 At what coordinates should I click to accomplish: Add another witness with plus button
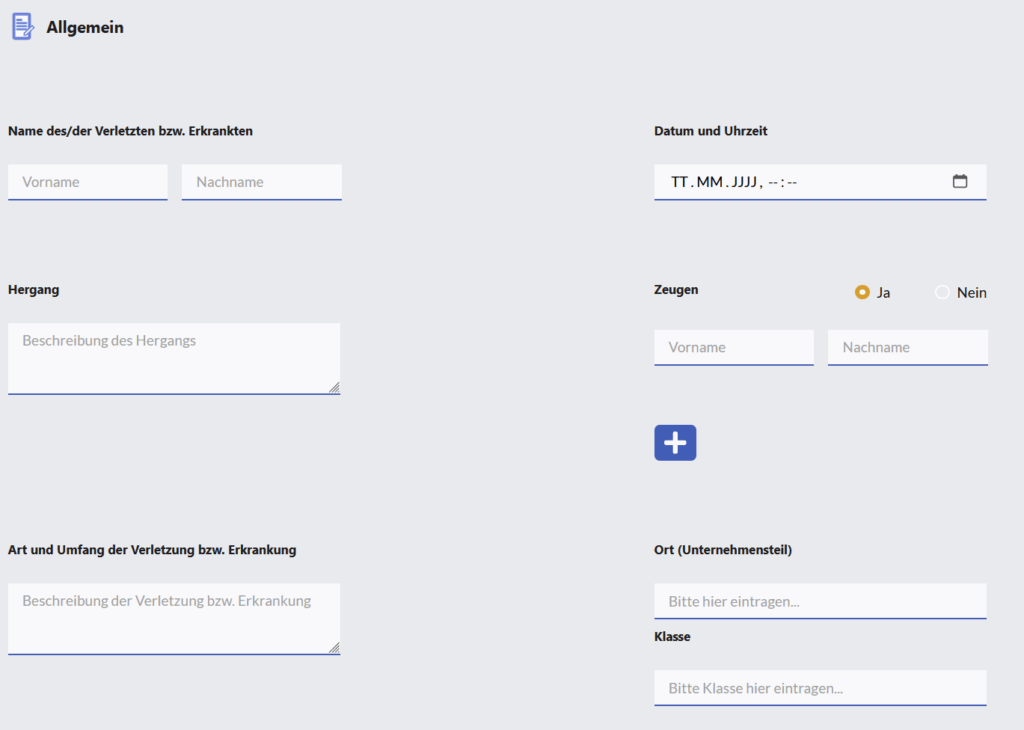pos(675,443)
